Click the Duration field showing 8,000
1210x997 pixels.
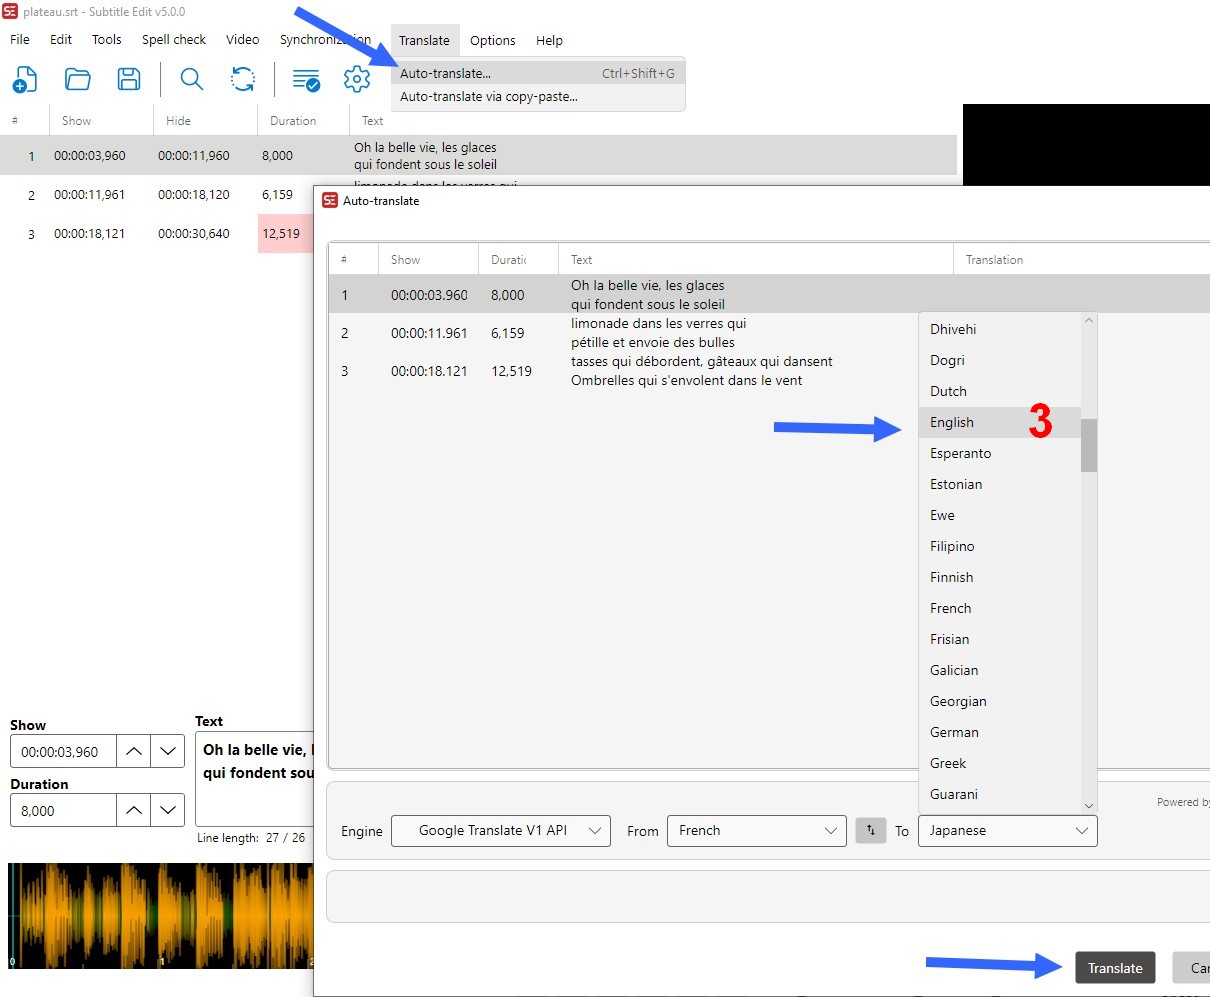click(x=63, y=810)
